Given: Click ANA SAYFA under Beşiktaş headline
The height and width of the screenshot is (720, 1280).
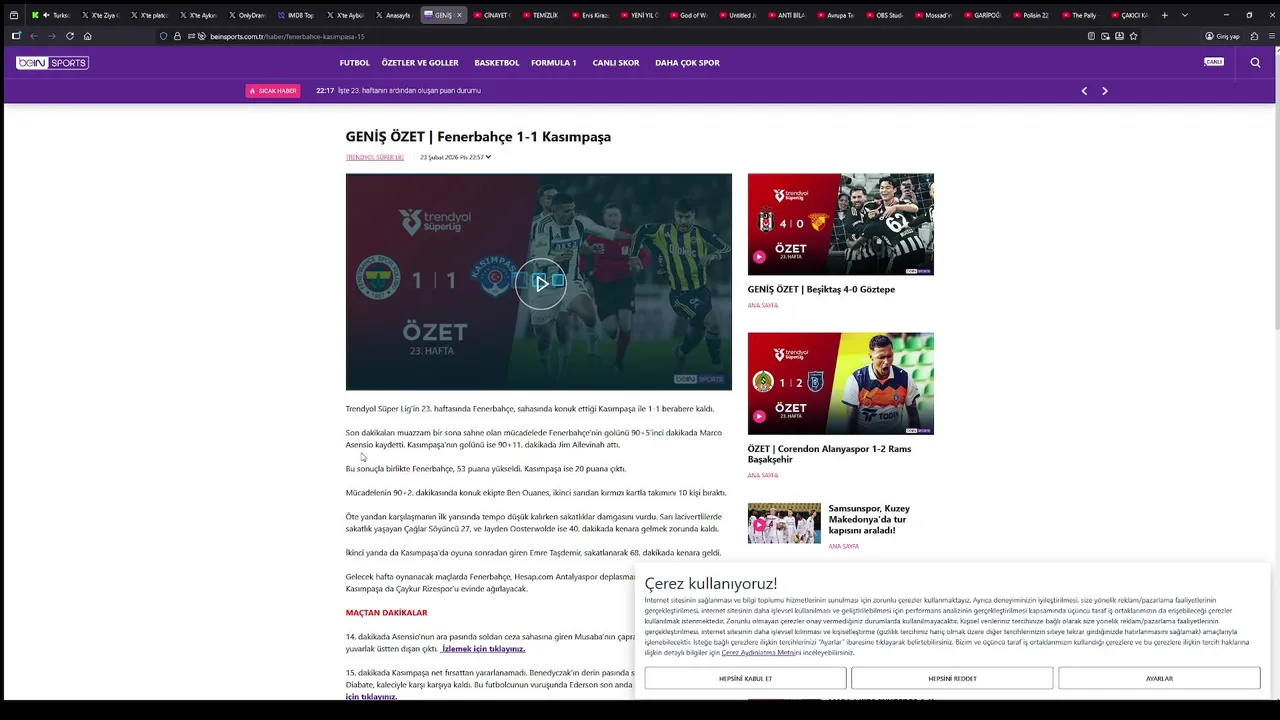Looking at the screenshot, I should click(763, 305).
